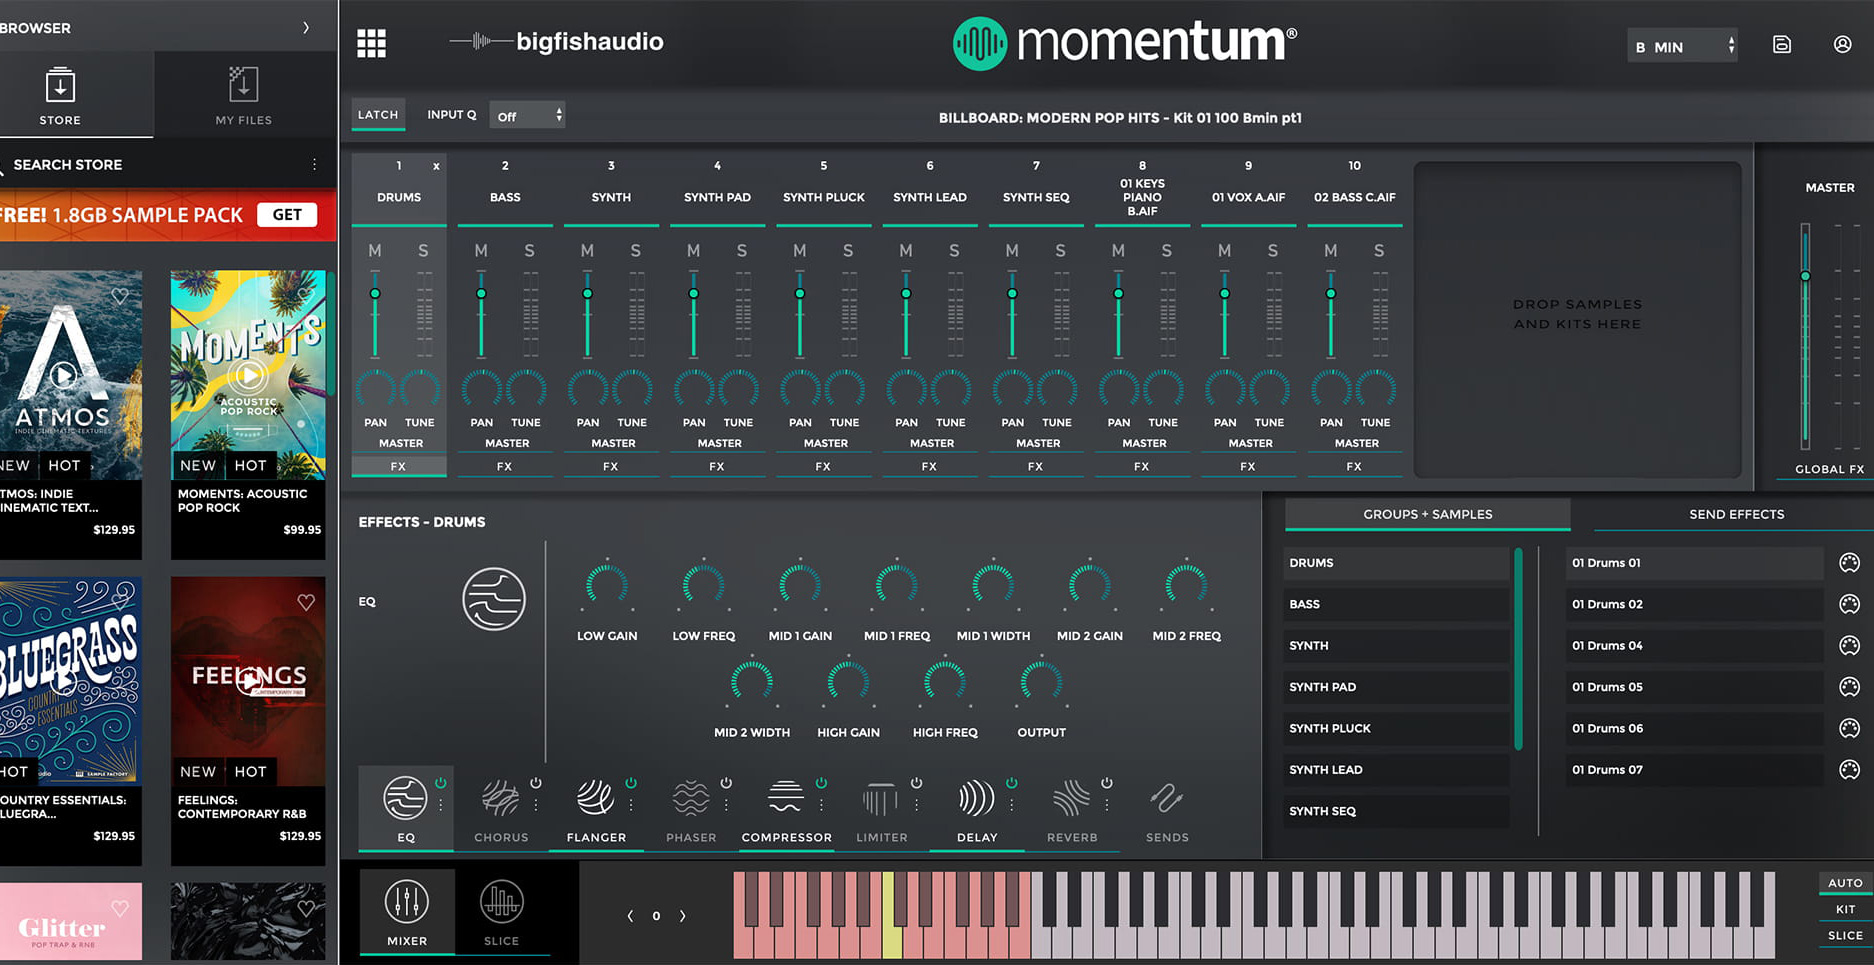Viewport: 1874px width, 965px height.
Task: Toggle EQ power on/off
Action: pos(440,783)
